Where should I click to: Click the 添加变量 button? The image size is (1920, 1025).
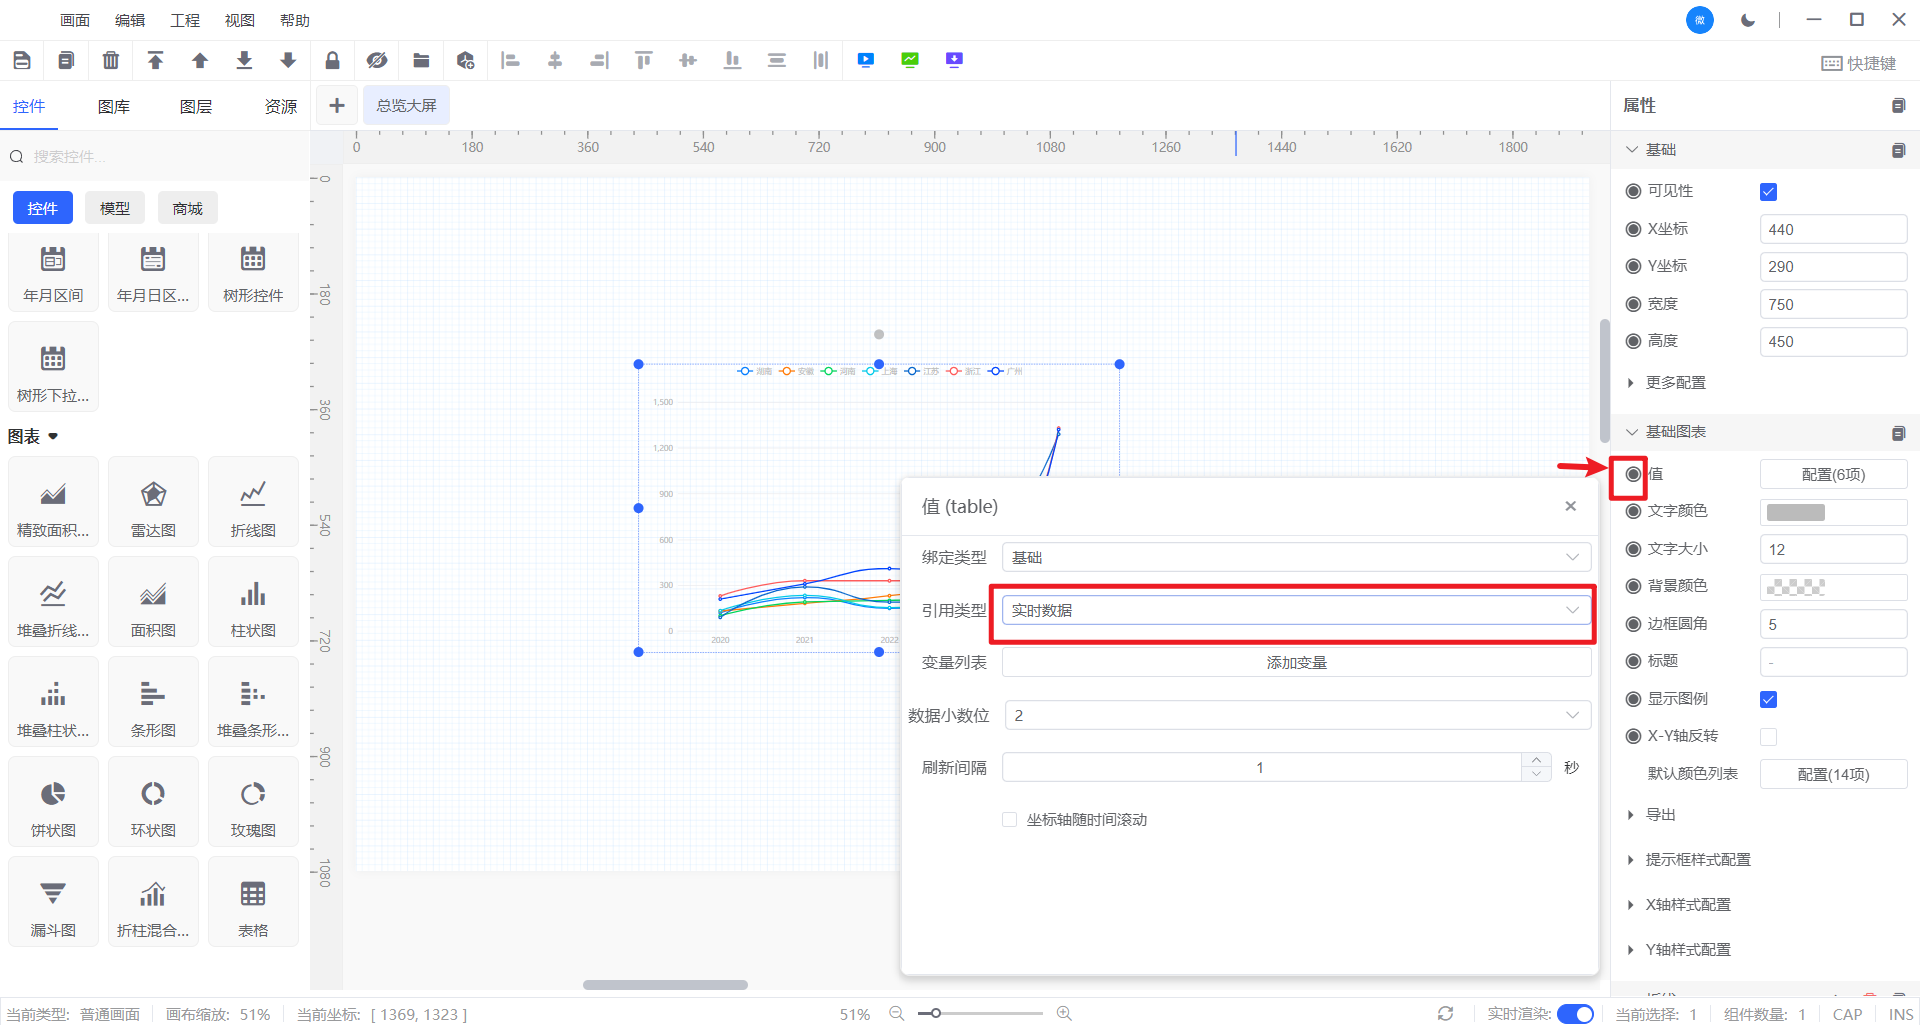point(1295,663)
